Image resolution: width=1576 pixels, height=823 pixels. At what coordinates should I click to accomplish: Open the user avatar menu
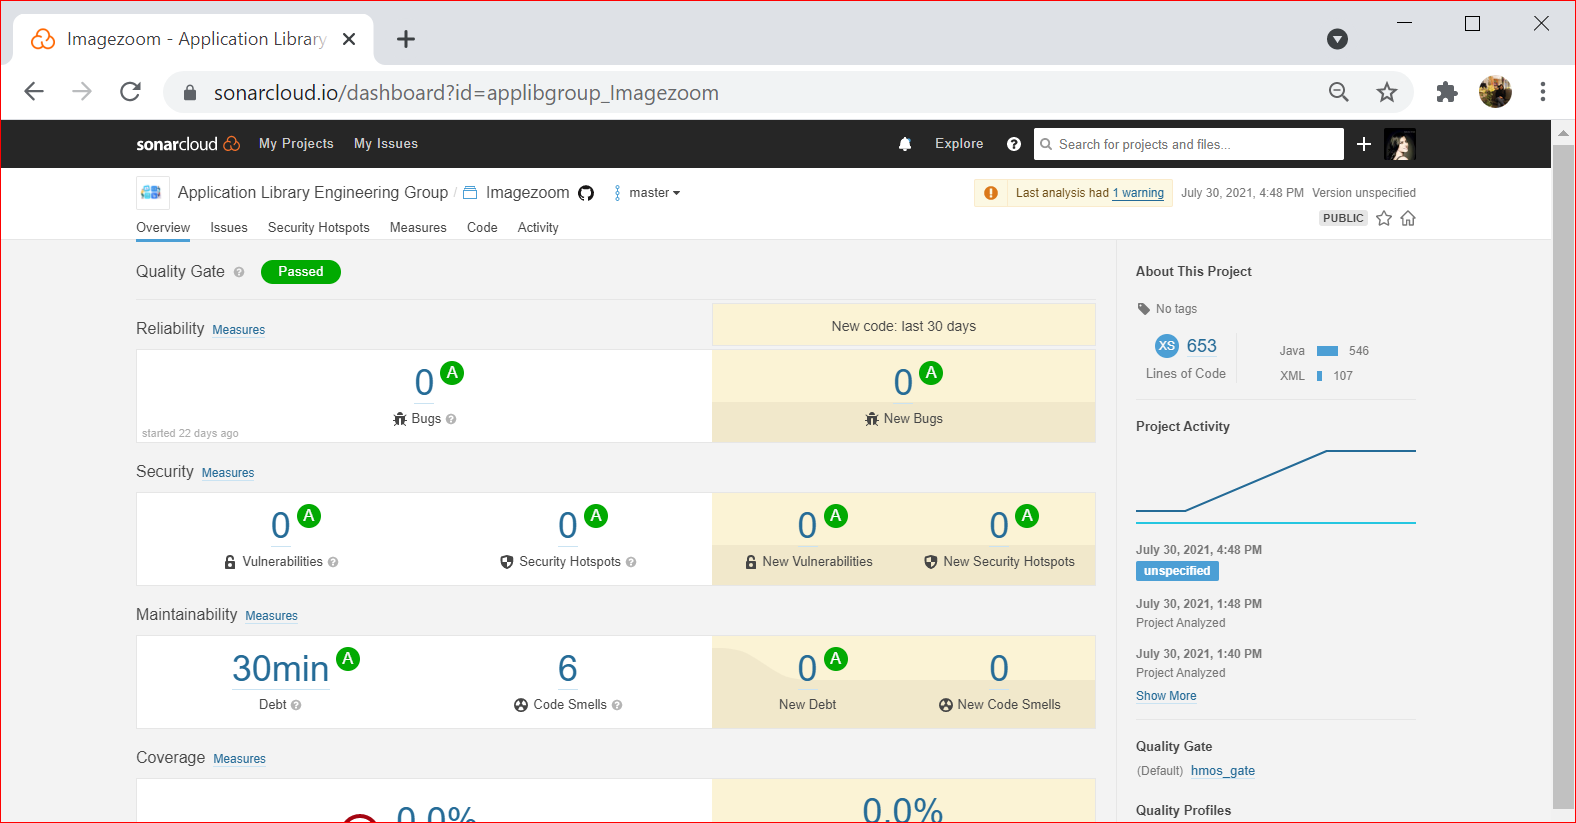tap(1400, 144)
